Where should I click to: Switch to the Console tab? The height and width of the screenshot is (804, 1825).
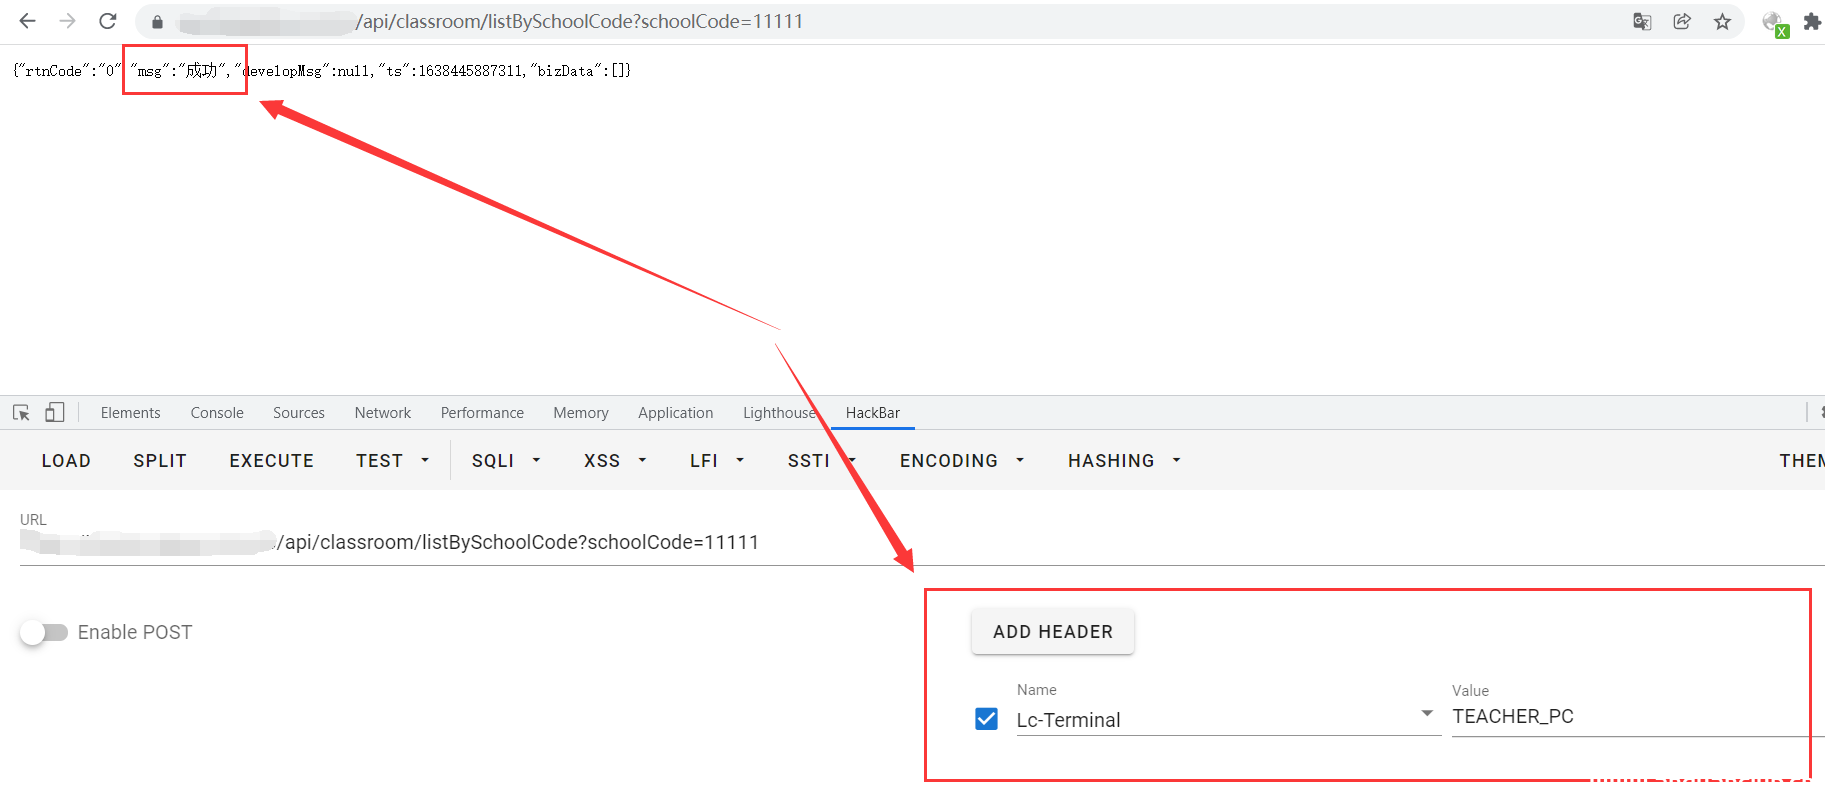coord(217,413)
